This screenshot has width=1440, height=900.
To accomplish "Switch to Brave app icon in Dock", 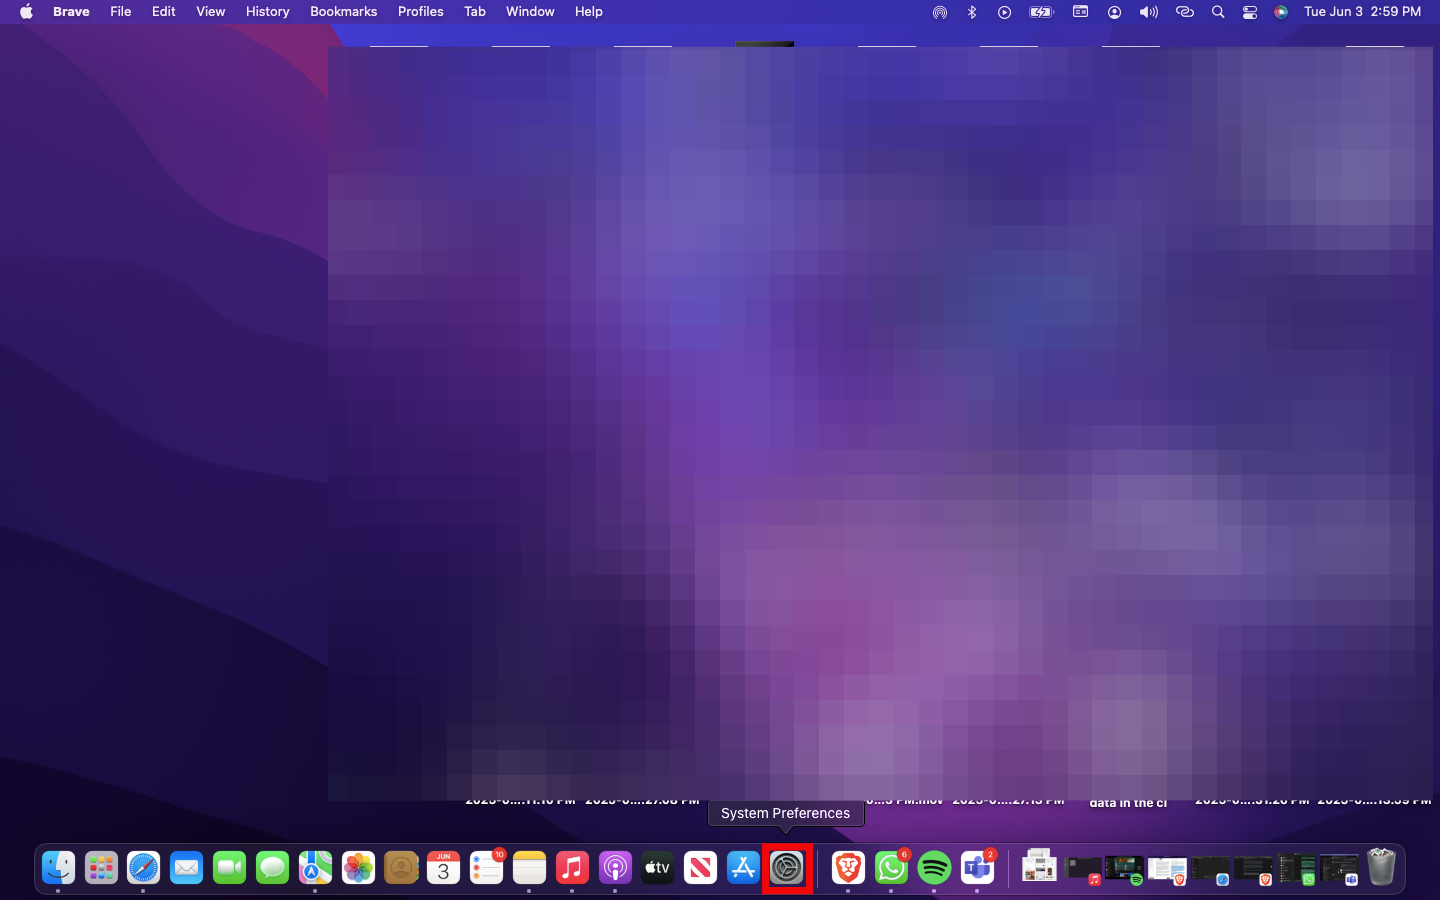I will [849, 867].
